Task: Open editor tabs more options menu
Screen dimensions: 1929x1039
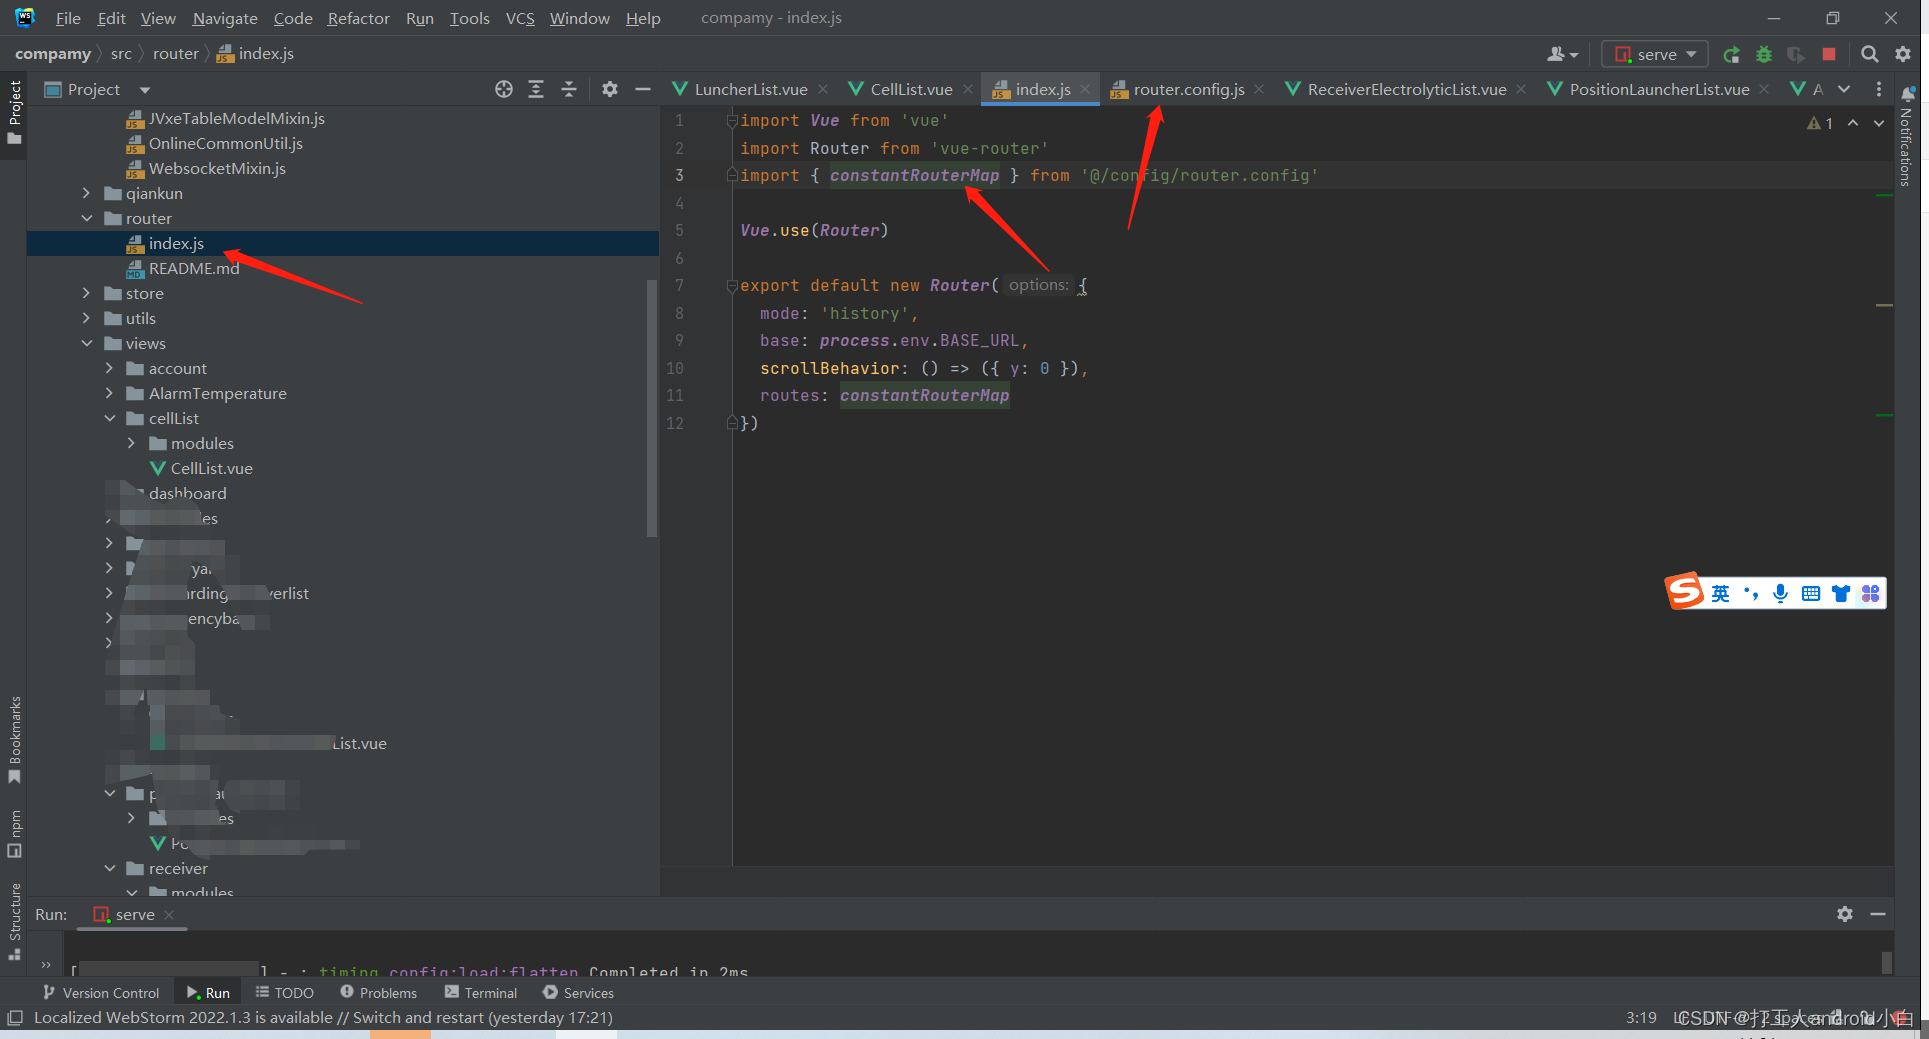Action: [1879, 89]
